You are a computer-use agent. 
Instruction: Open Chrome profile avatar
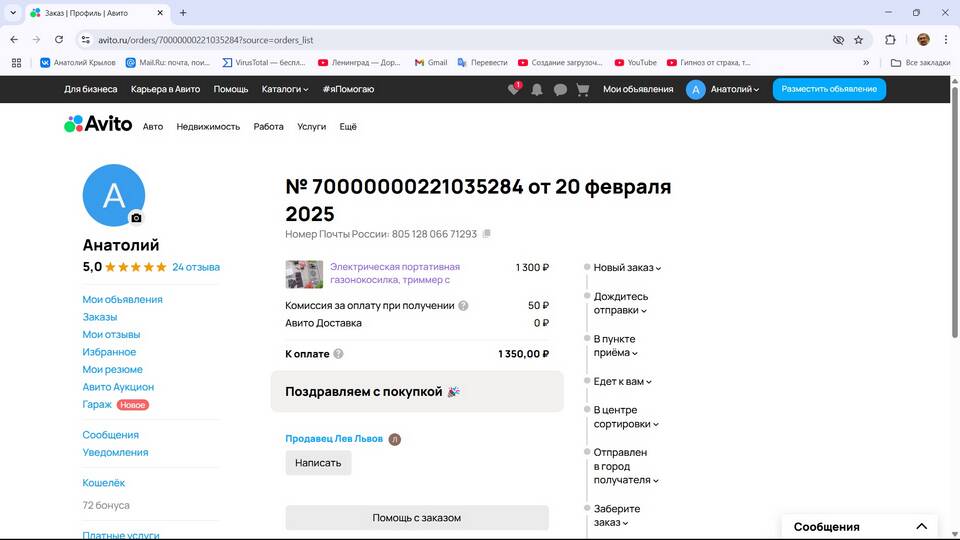923,40
